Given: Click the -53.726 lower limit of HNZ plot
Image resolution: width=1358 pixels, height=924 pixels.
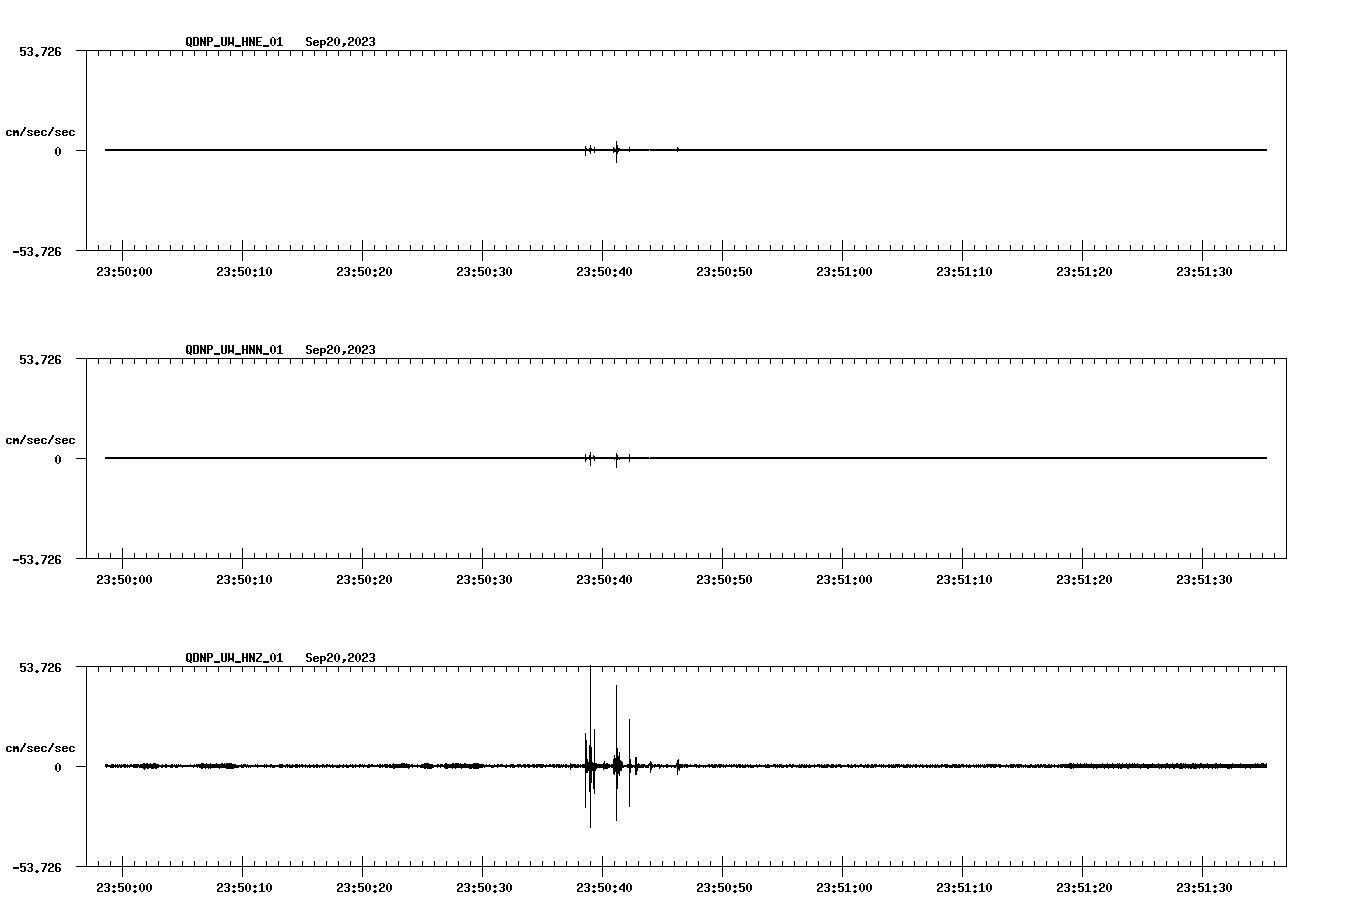Looking at the screenshot, I should click(x=37, y=867).
